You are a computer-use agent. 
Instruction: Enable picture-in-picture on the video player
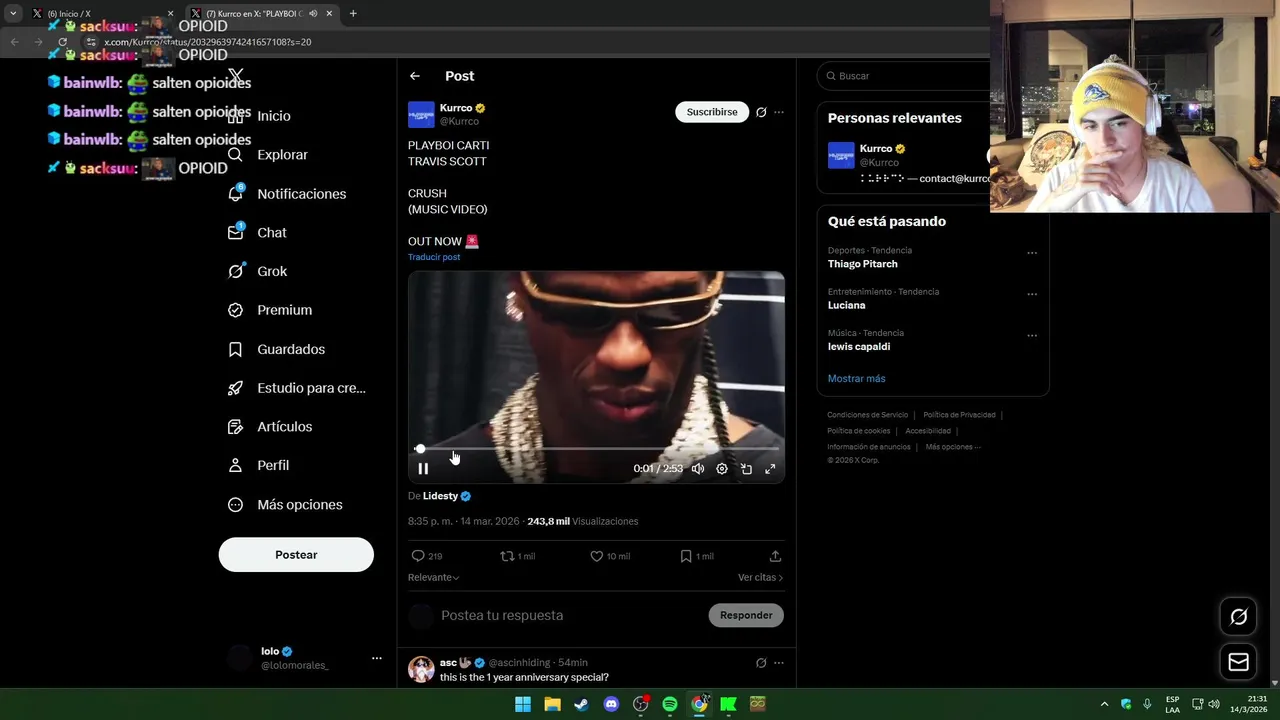coord(746,468)
